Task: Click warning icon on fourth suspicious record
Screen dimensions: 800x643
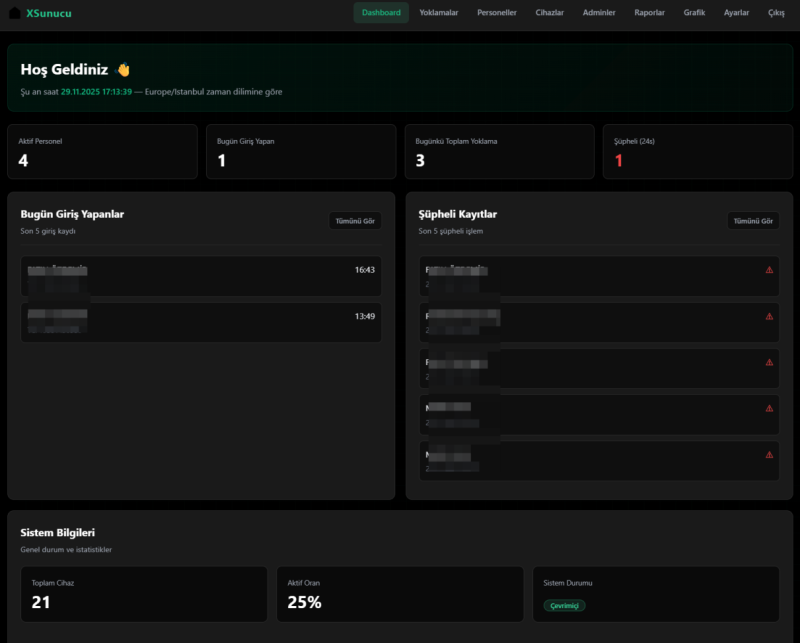Action: (769, 408)
